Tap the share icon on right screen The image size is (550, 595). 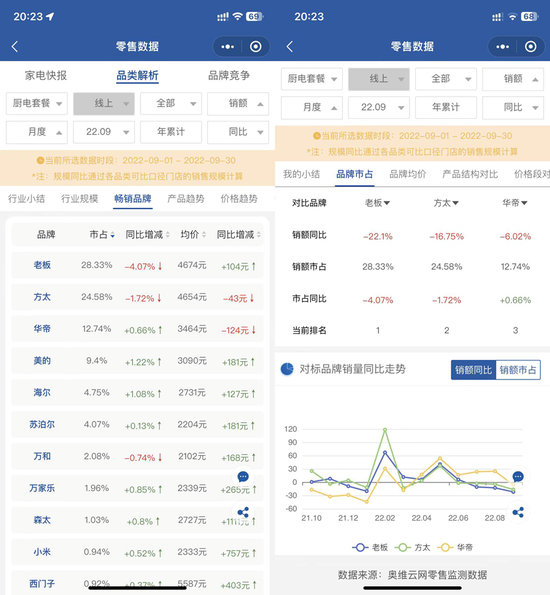point(518,512)
